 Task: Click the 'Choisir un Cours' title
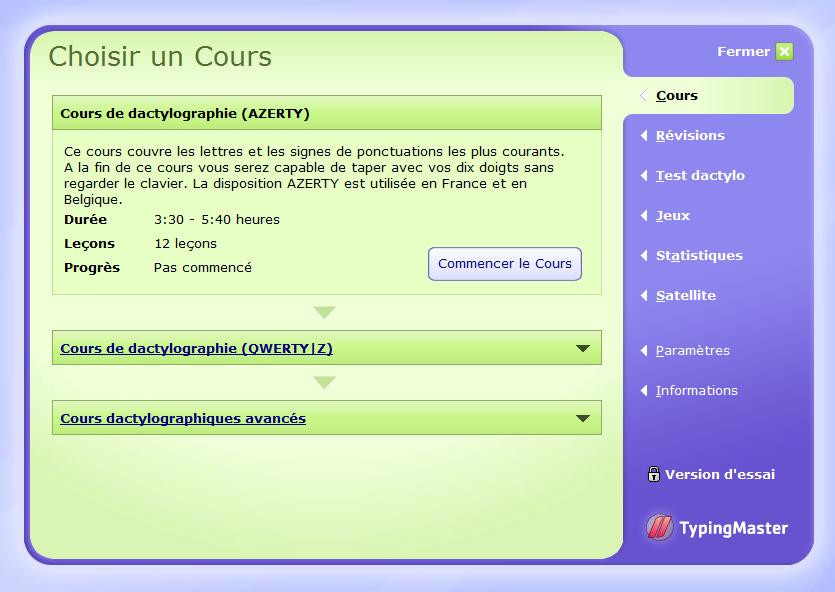(x=160, y=56)
